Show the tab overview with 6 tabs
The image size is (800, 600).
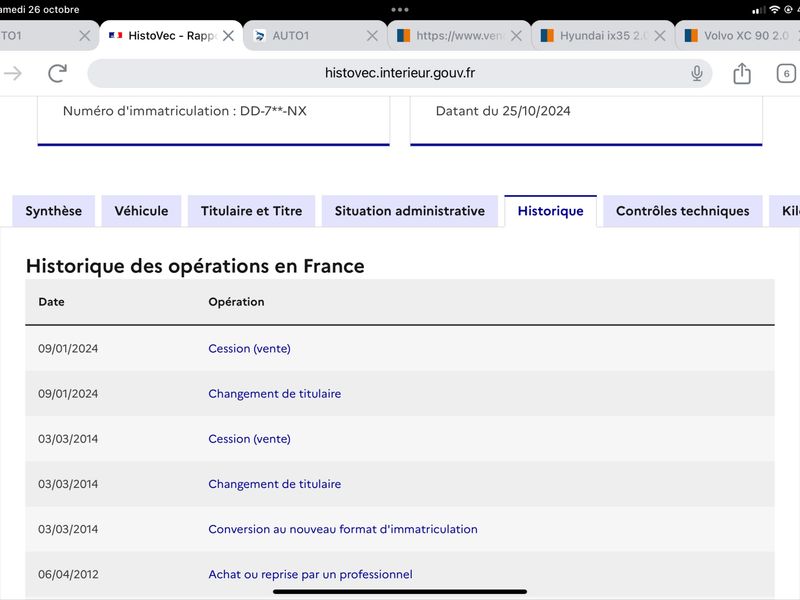click(x=786, y=73)
